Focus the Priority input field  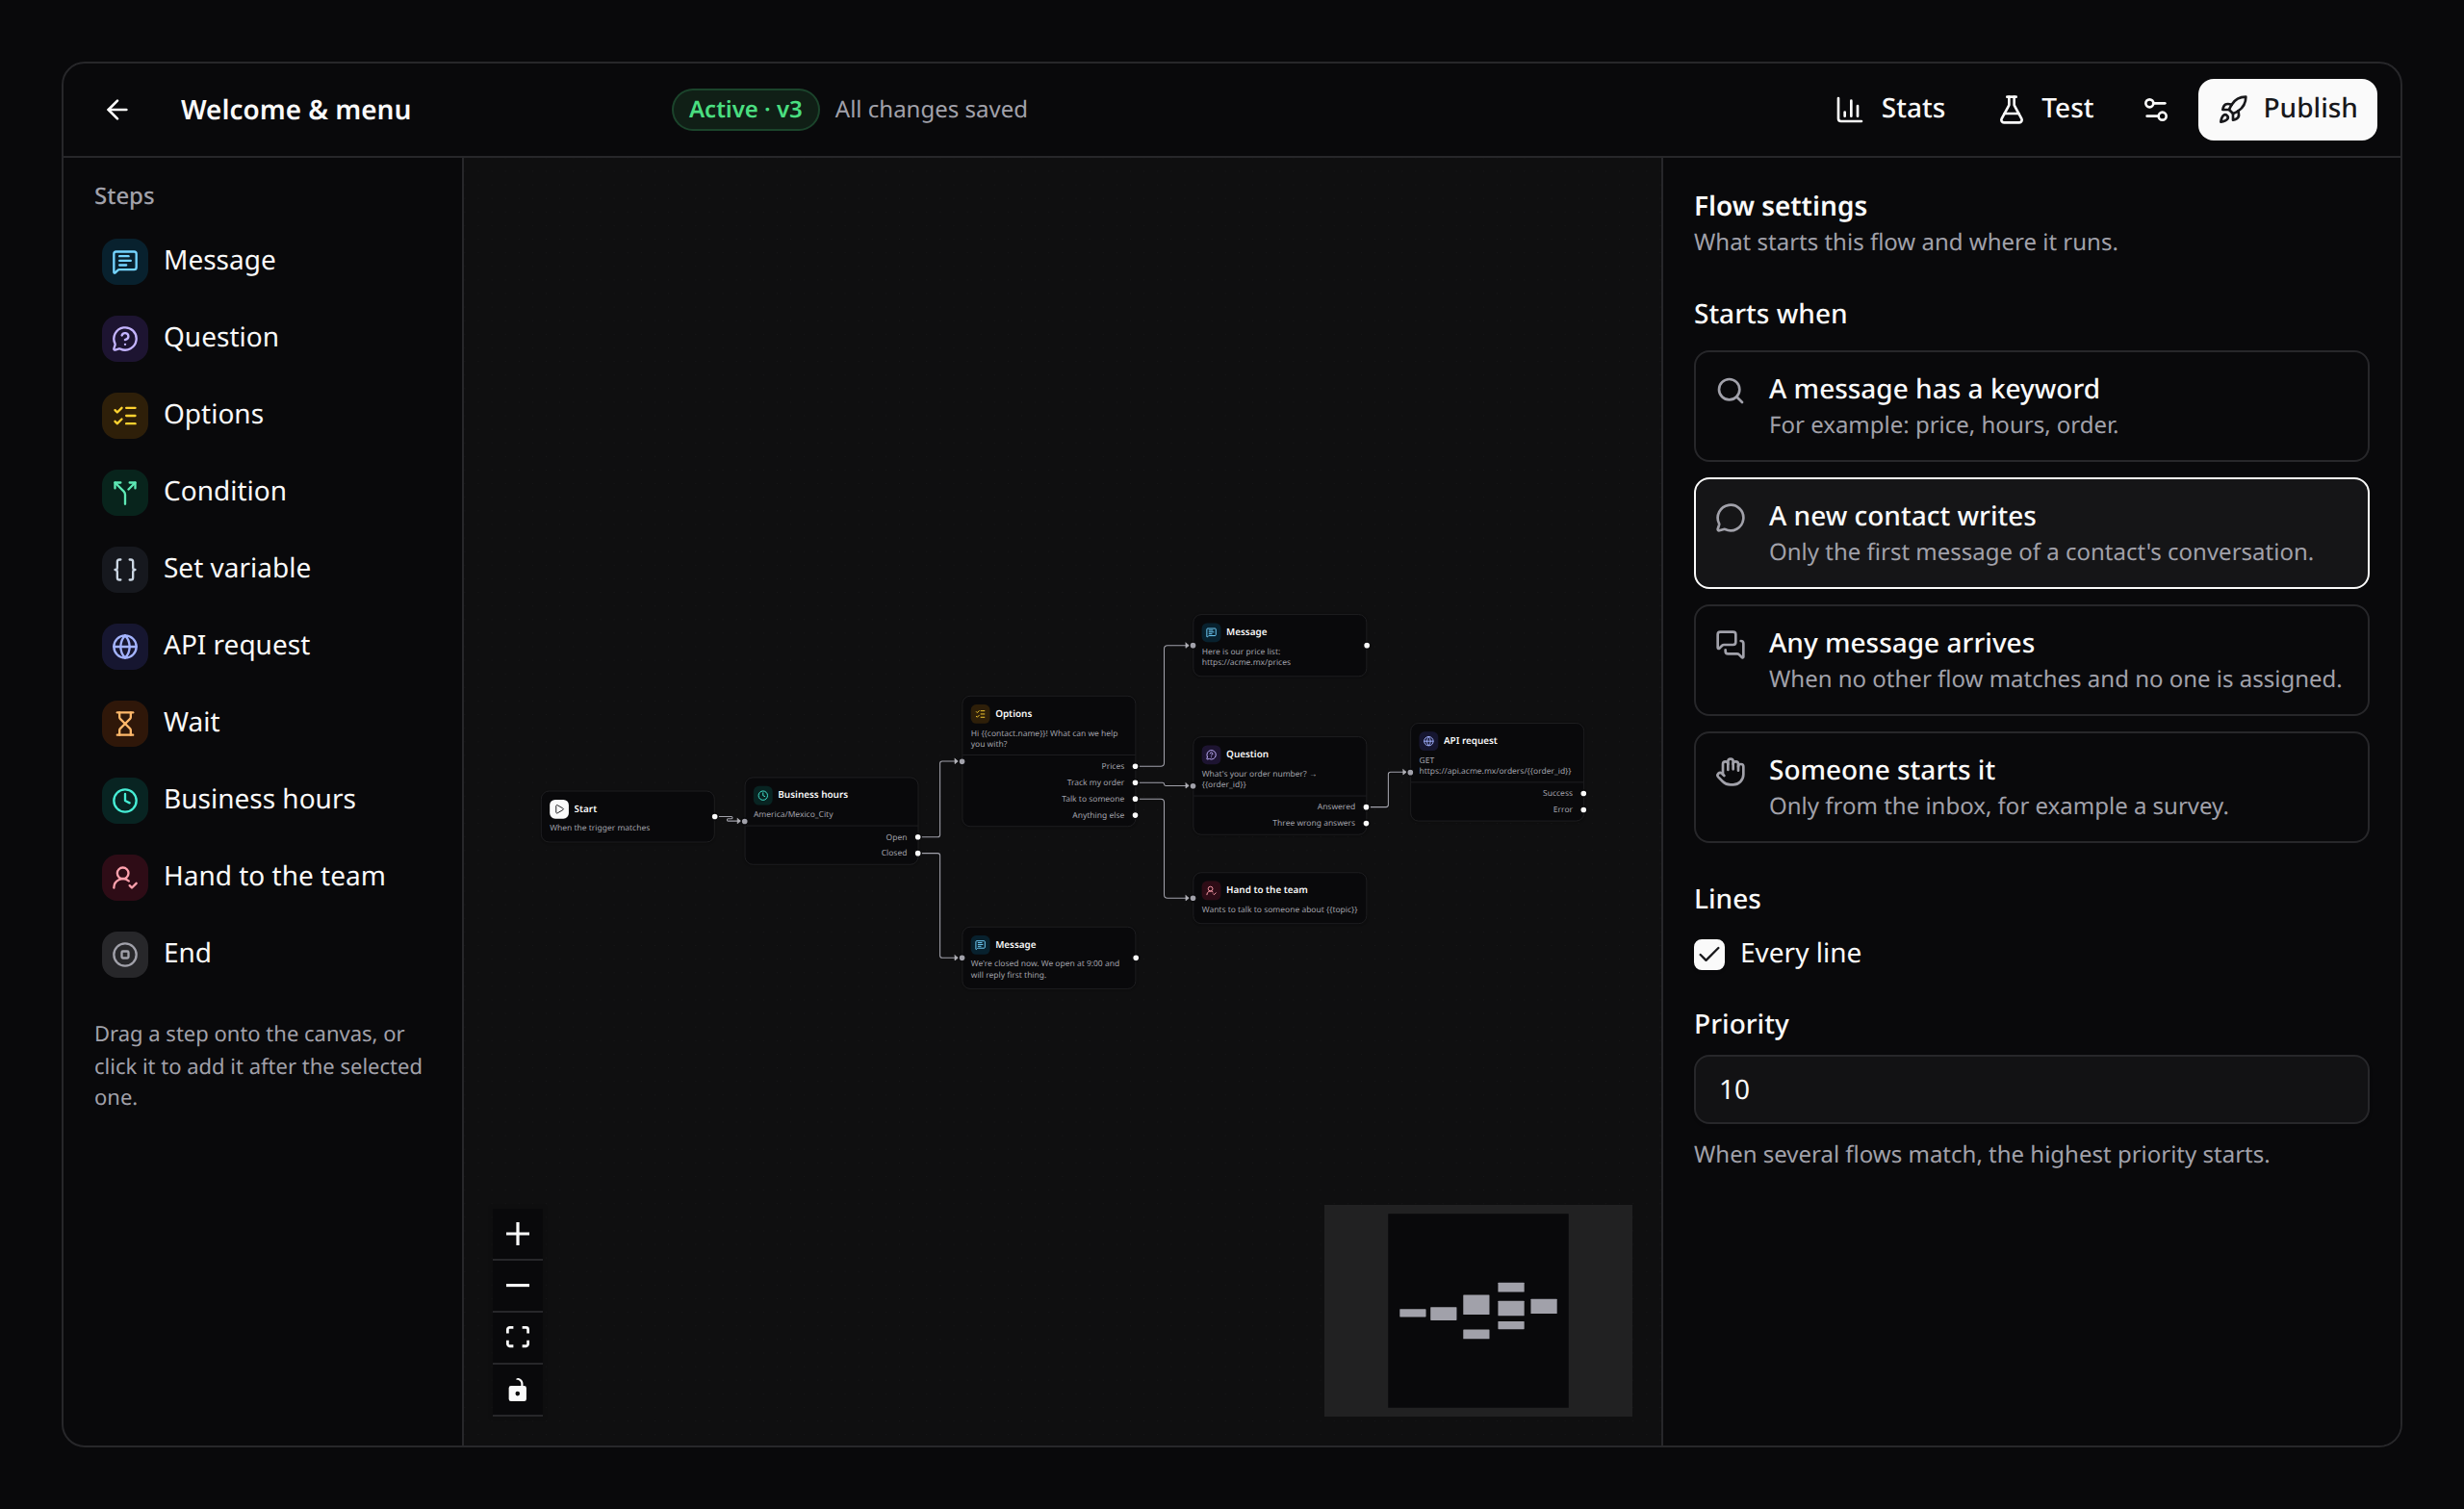[2031, 1089]
